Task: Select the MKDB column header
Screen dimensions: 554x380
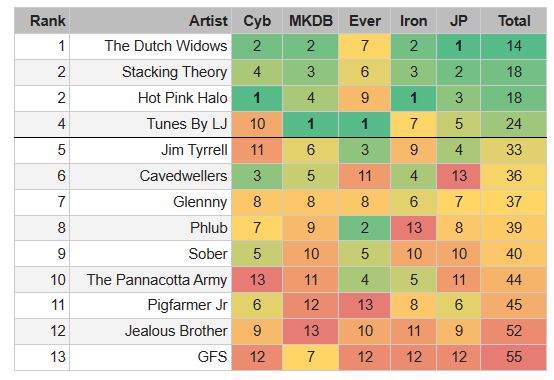Action: [311, 21]
